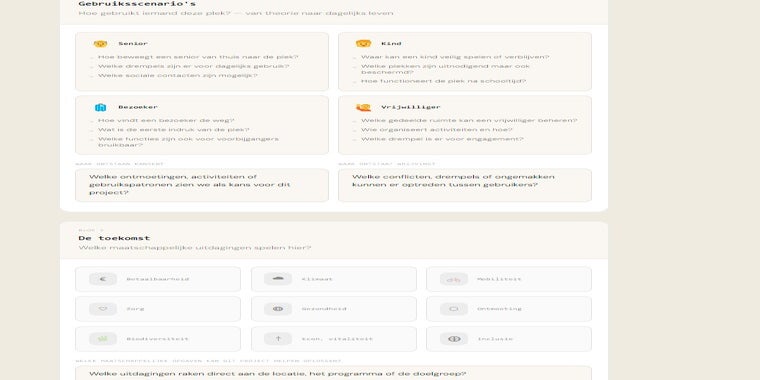This screenshot has height=380, width=760.
Task: Click the 'Bezoeker' card title
Action: [138, 107]
